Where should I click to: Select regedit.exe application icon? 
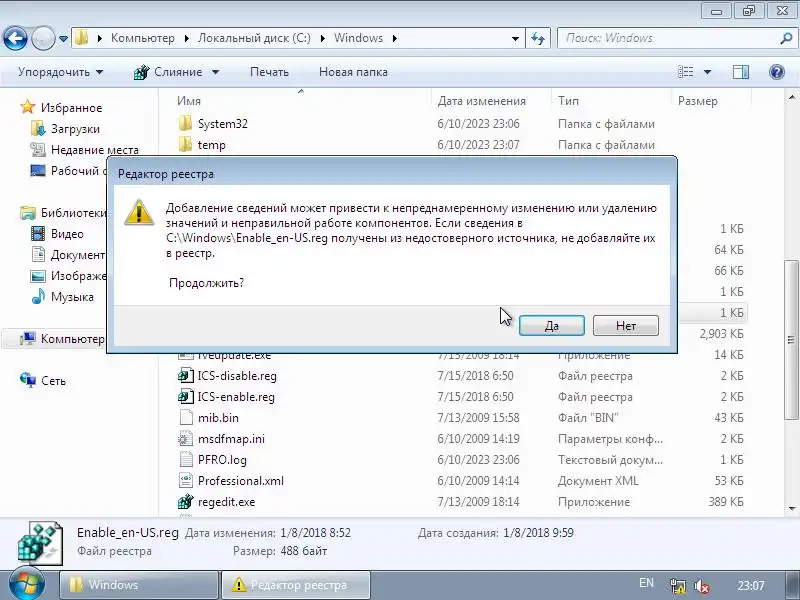click(186, 501)
